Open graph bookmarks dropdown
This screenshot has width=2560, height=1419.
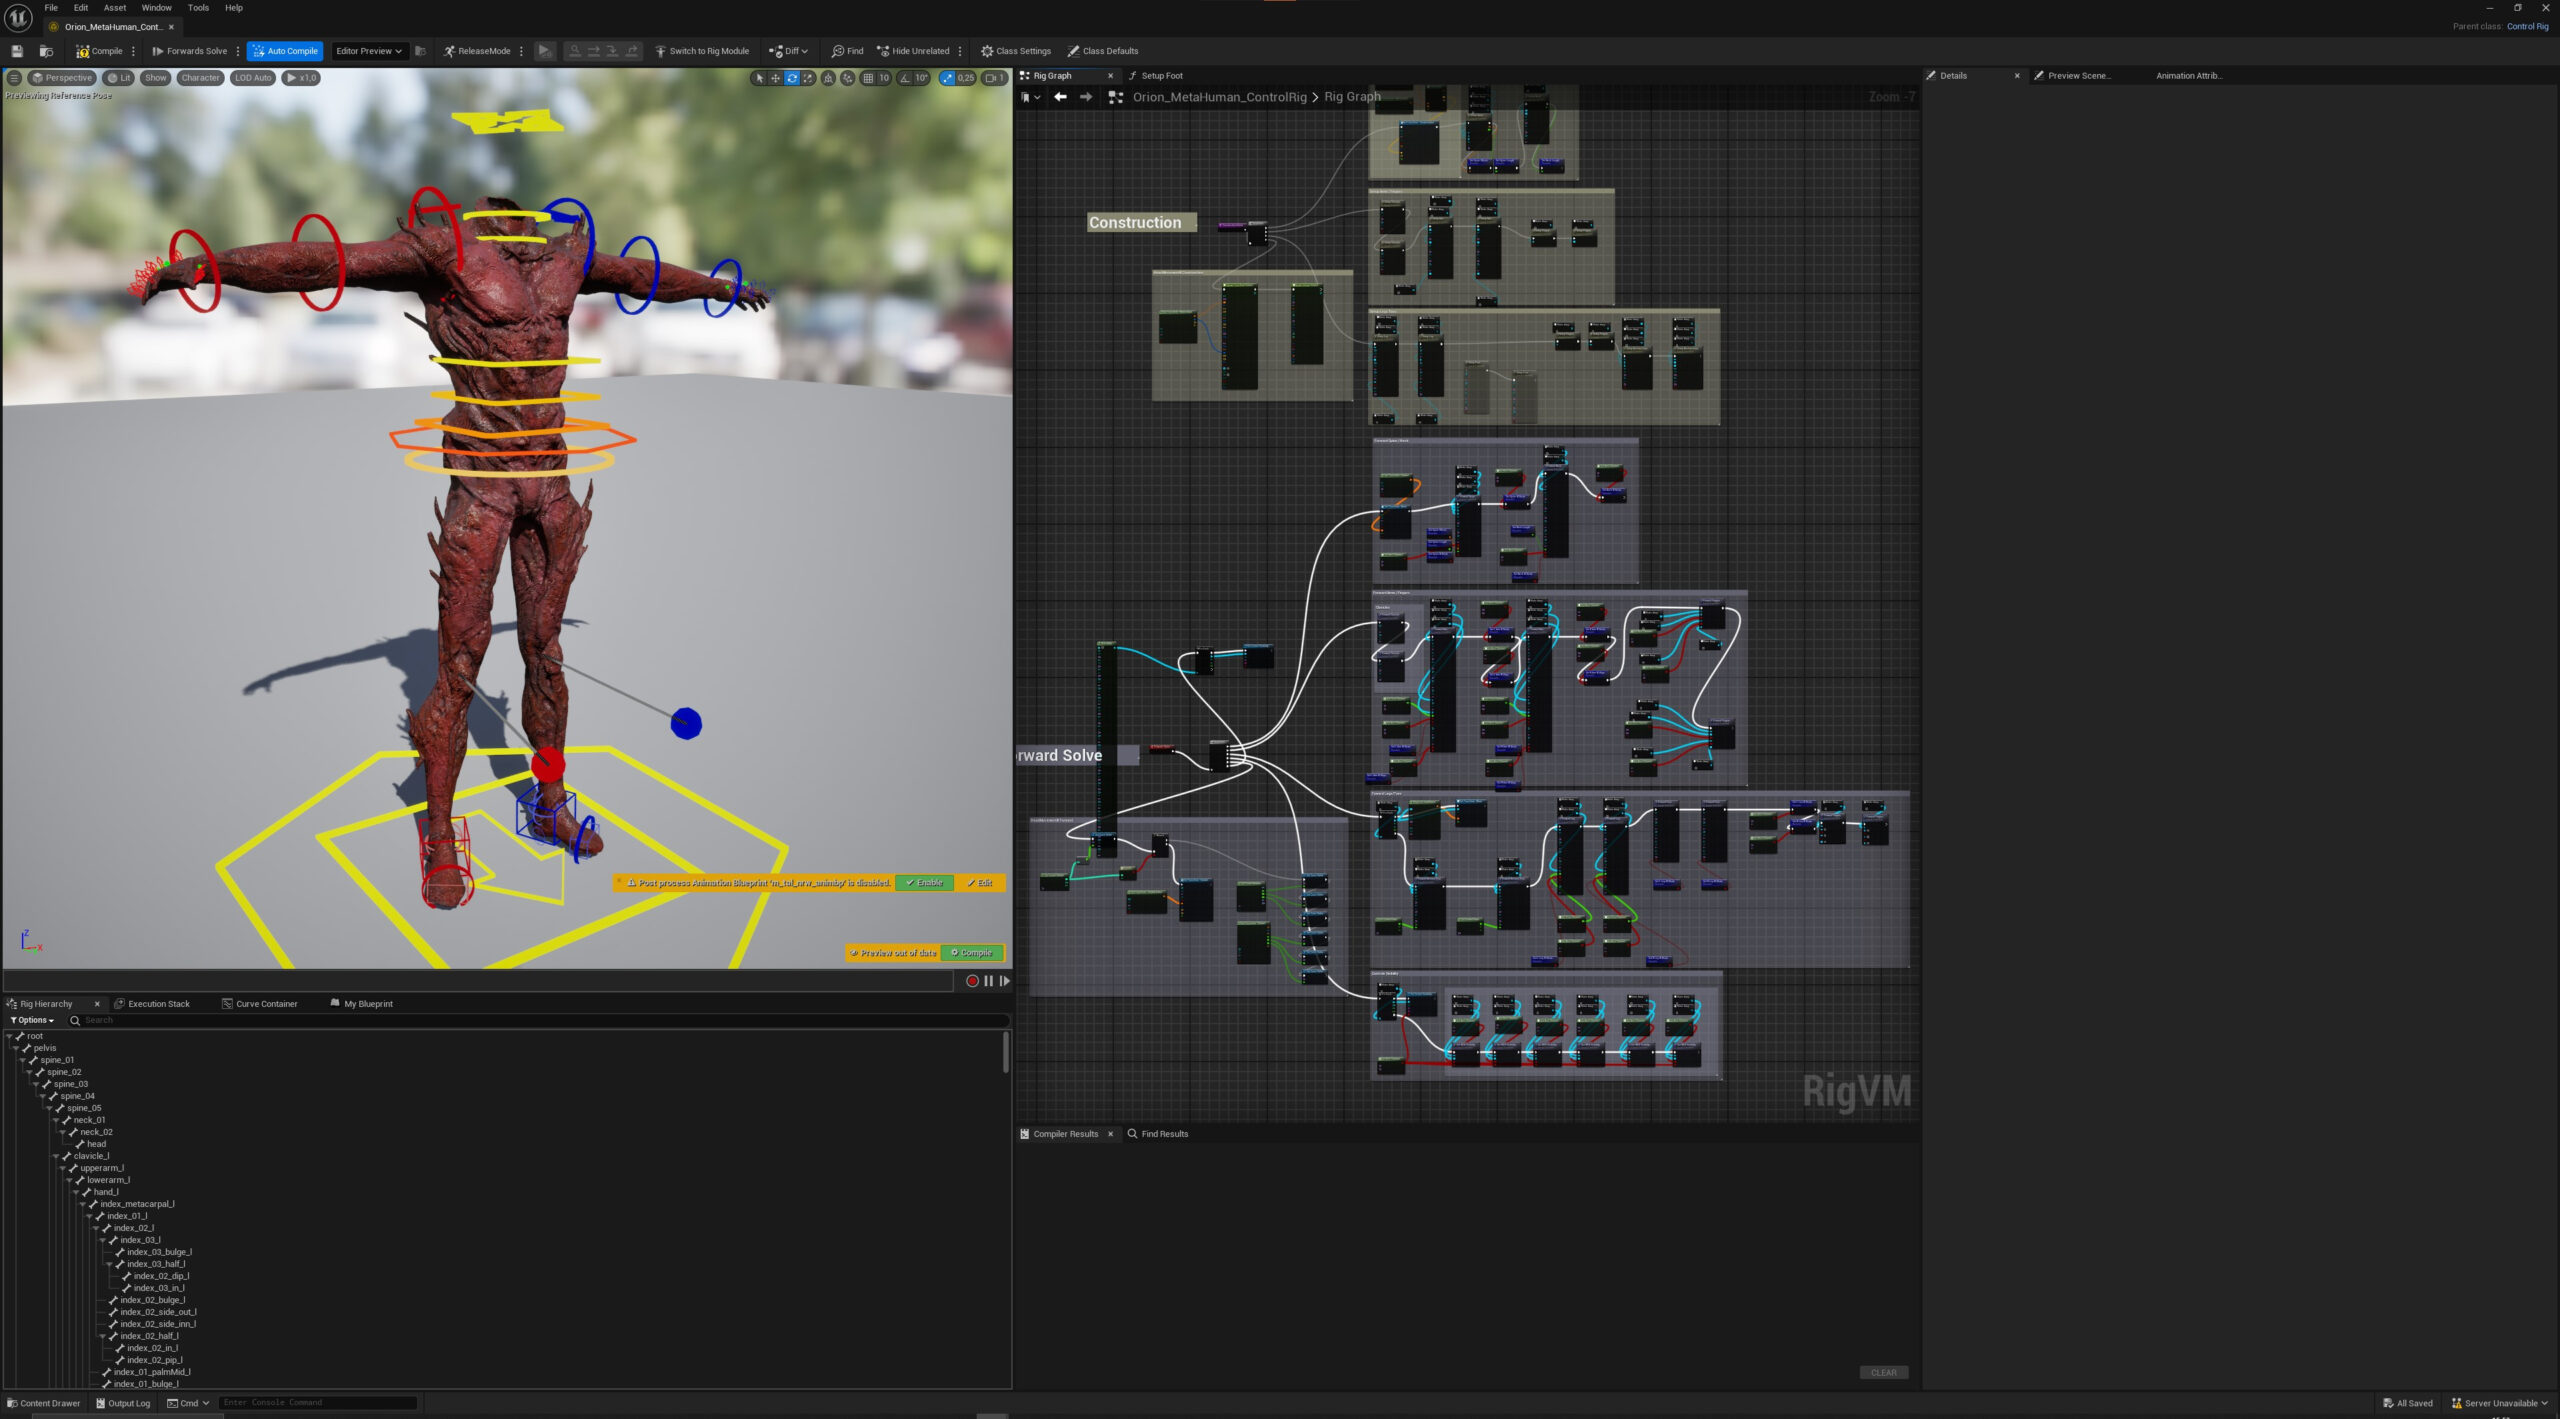(x=1030, y=97)
